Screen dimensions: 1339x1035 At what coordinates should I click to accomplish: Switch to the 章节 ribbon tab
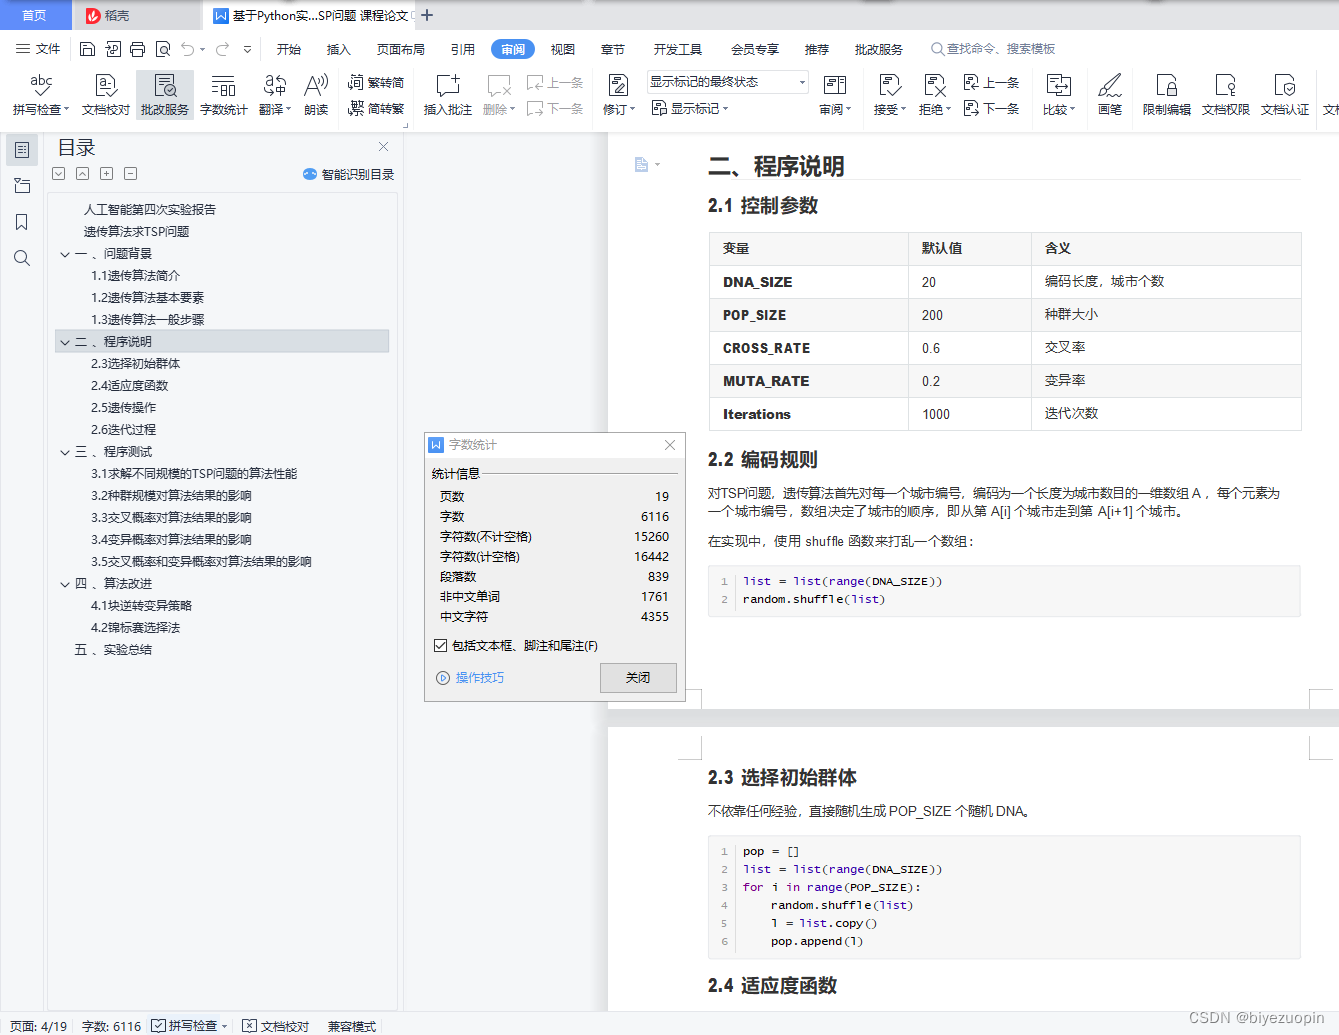click(613, 49)
